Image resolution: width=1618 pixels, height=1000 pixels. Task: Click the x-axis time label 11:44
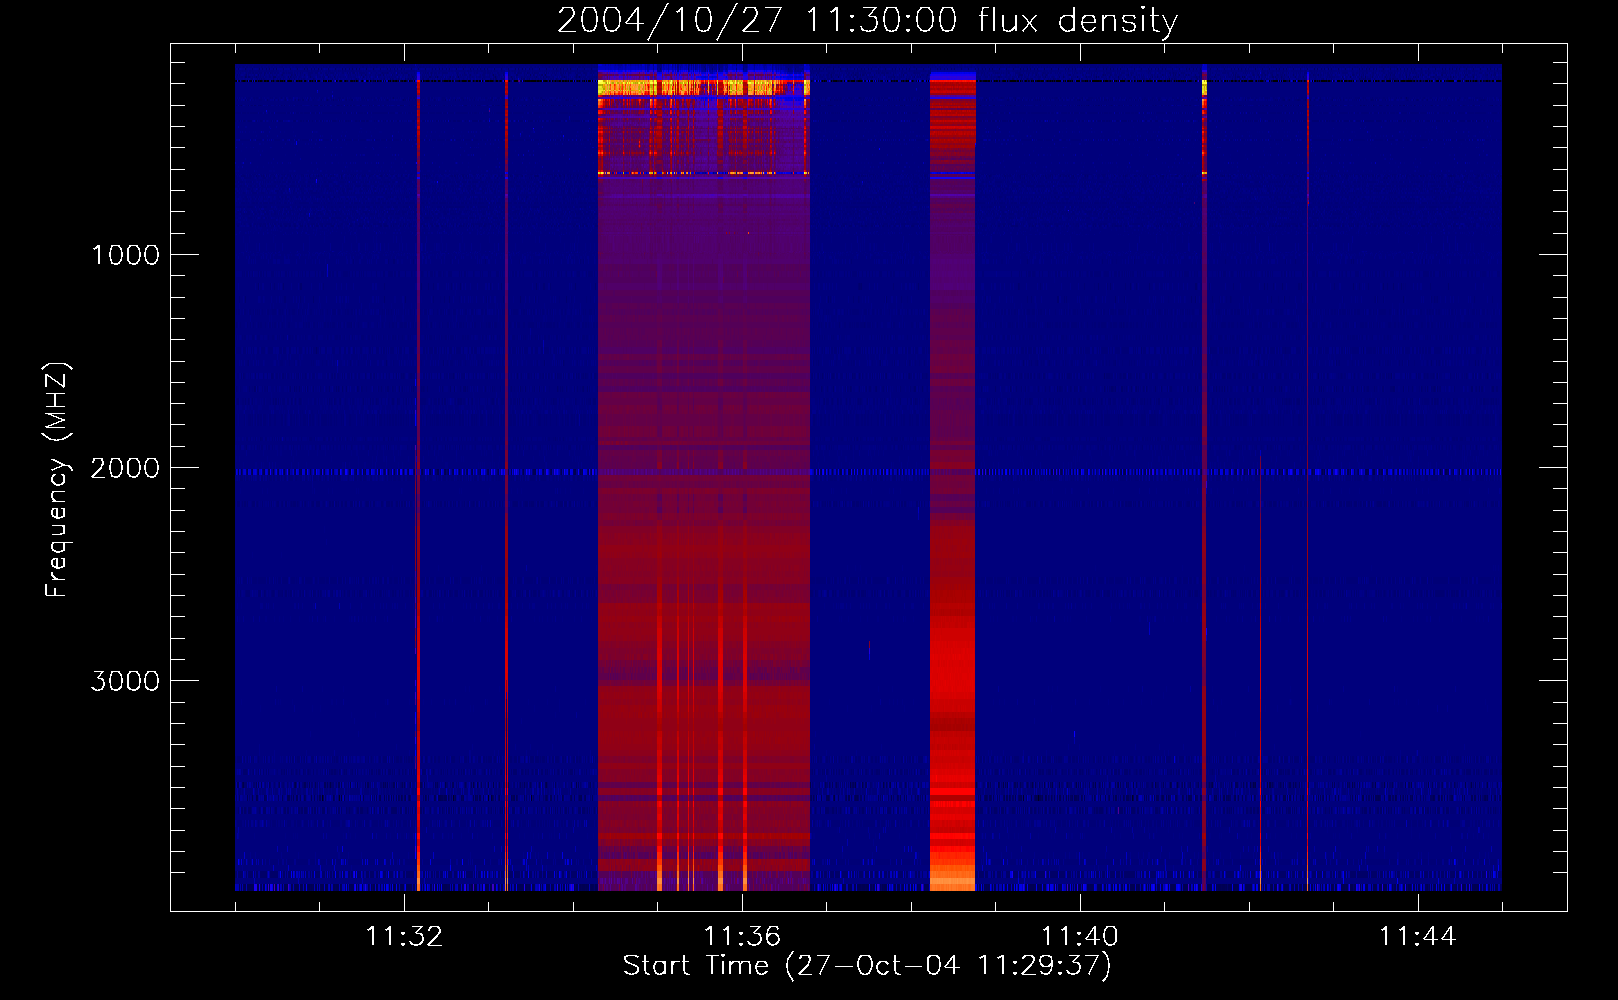(x=1418, y=937)
